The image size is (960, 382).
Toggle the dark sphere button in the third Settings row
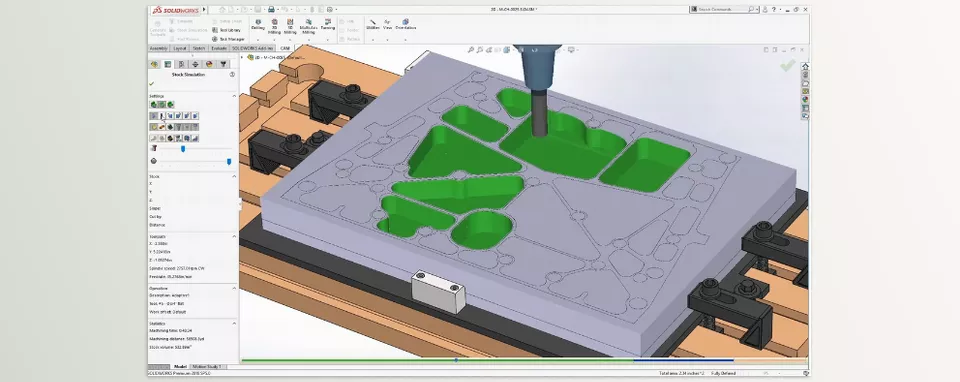(x=170, y=127)
